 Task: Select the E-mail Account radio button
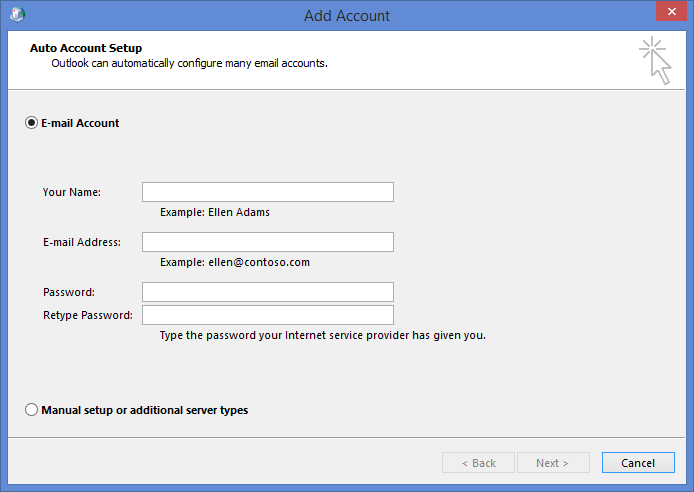coord(32,123)
